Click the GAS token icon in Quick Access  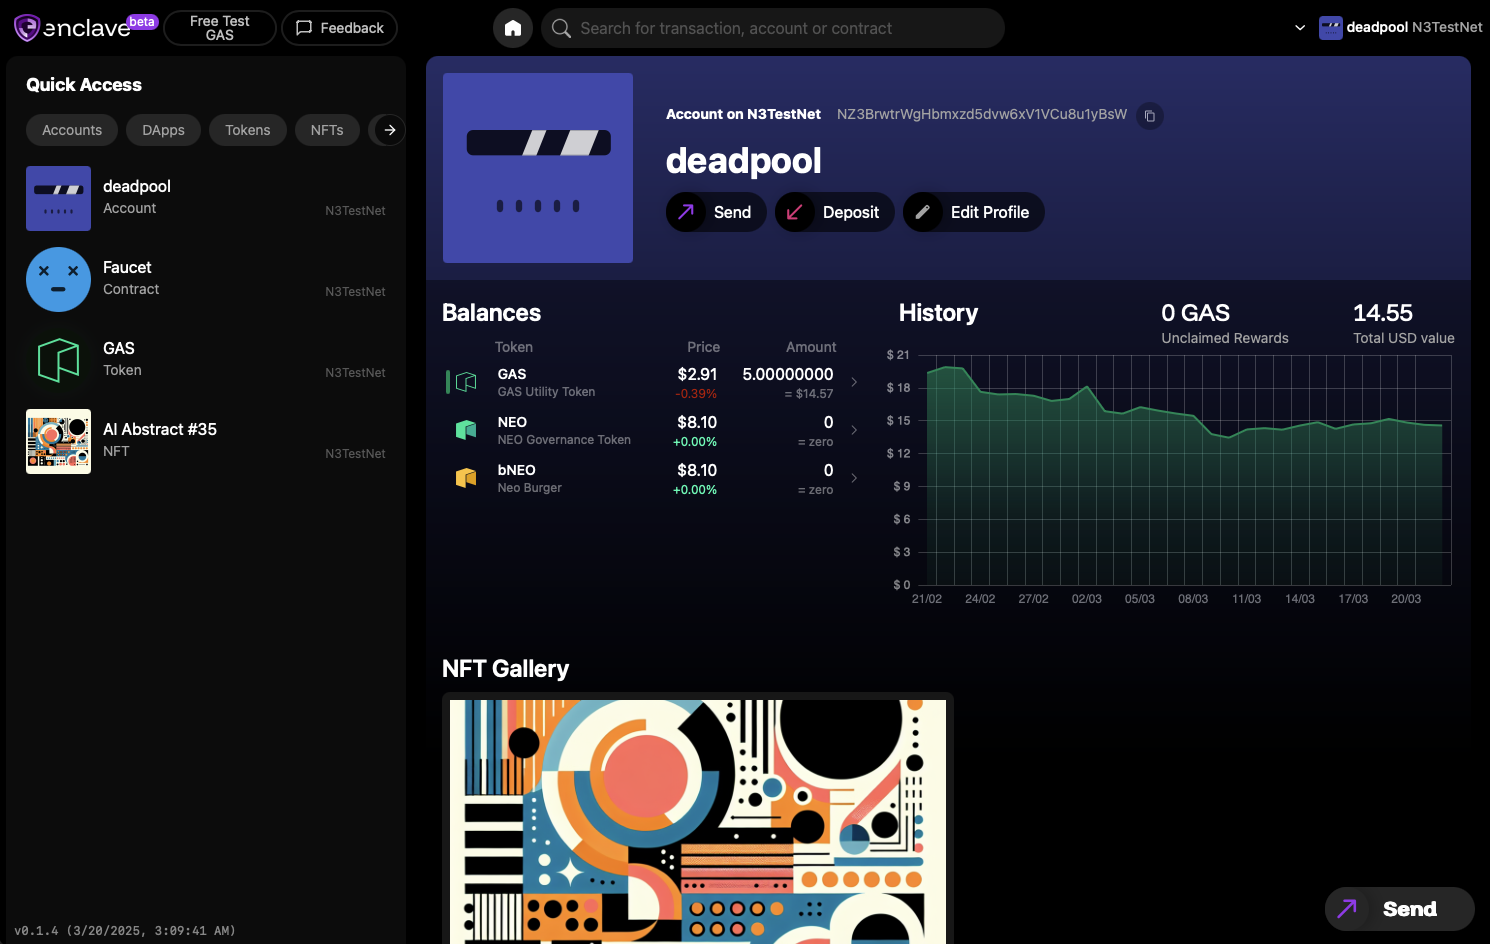point(58,361)
